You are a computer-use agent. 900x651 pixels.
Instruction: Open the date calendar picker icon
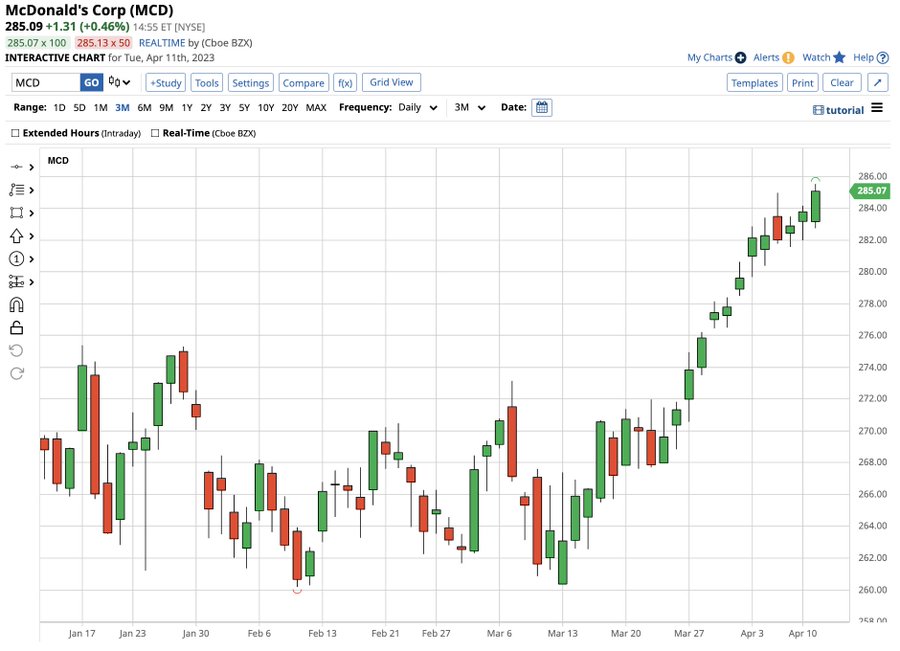541,107
